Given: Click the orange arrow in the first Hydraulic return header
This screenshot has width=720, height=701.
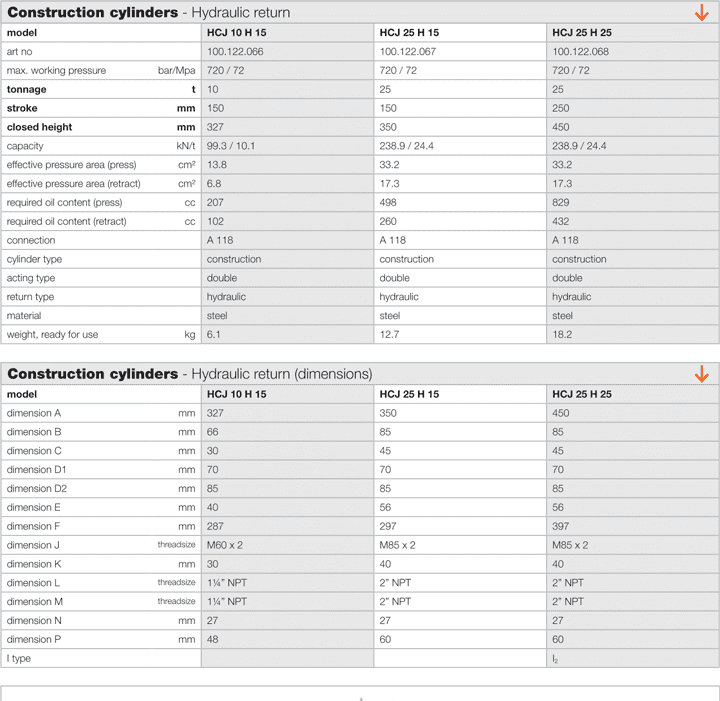Looking at the screenshot, I should (701, 13).
